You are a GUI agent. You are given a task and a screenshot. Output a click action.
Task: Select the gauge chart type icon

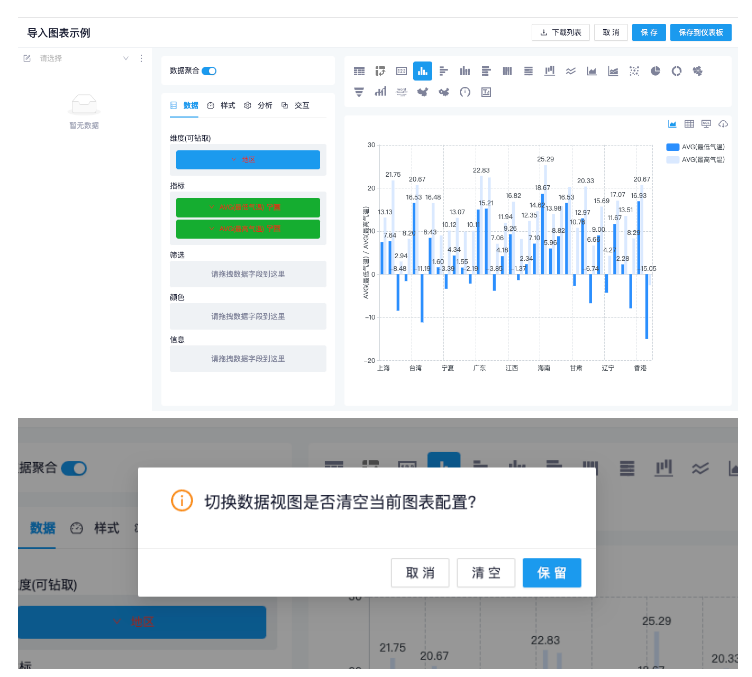click(x=465, y=92)
